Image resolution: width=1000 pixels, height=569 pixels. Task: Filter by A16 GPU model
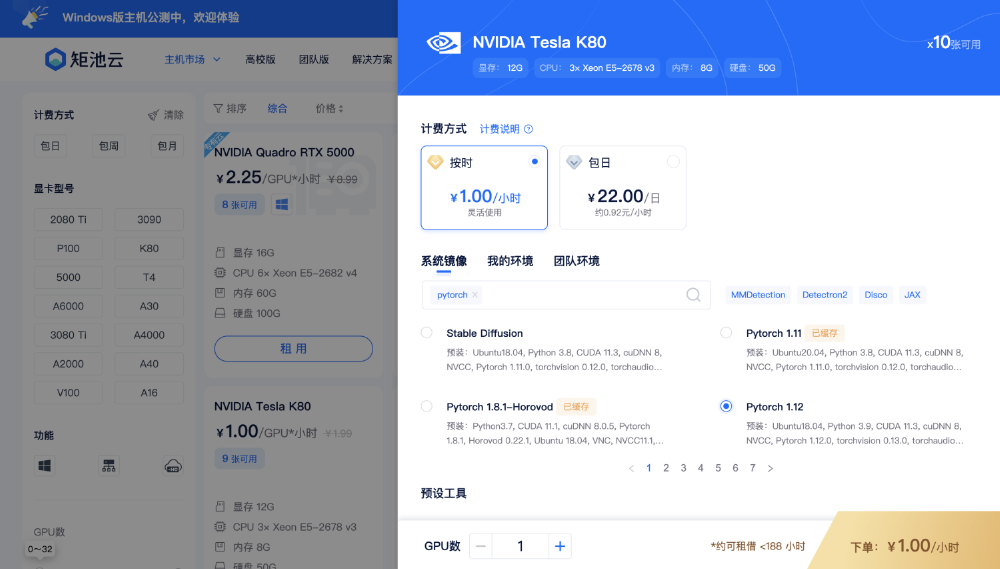tap(149, 393)
